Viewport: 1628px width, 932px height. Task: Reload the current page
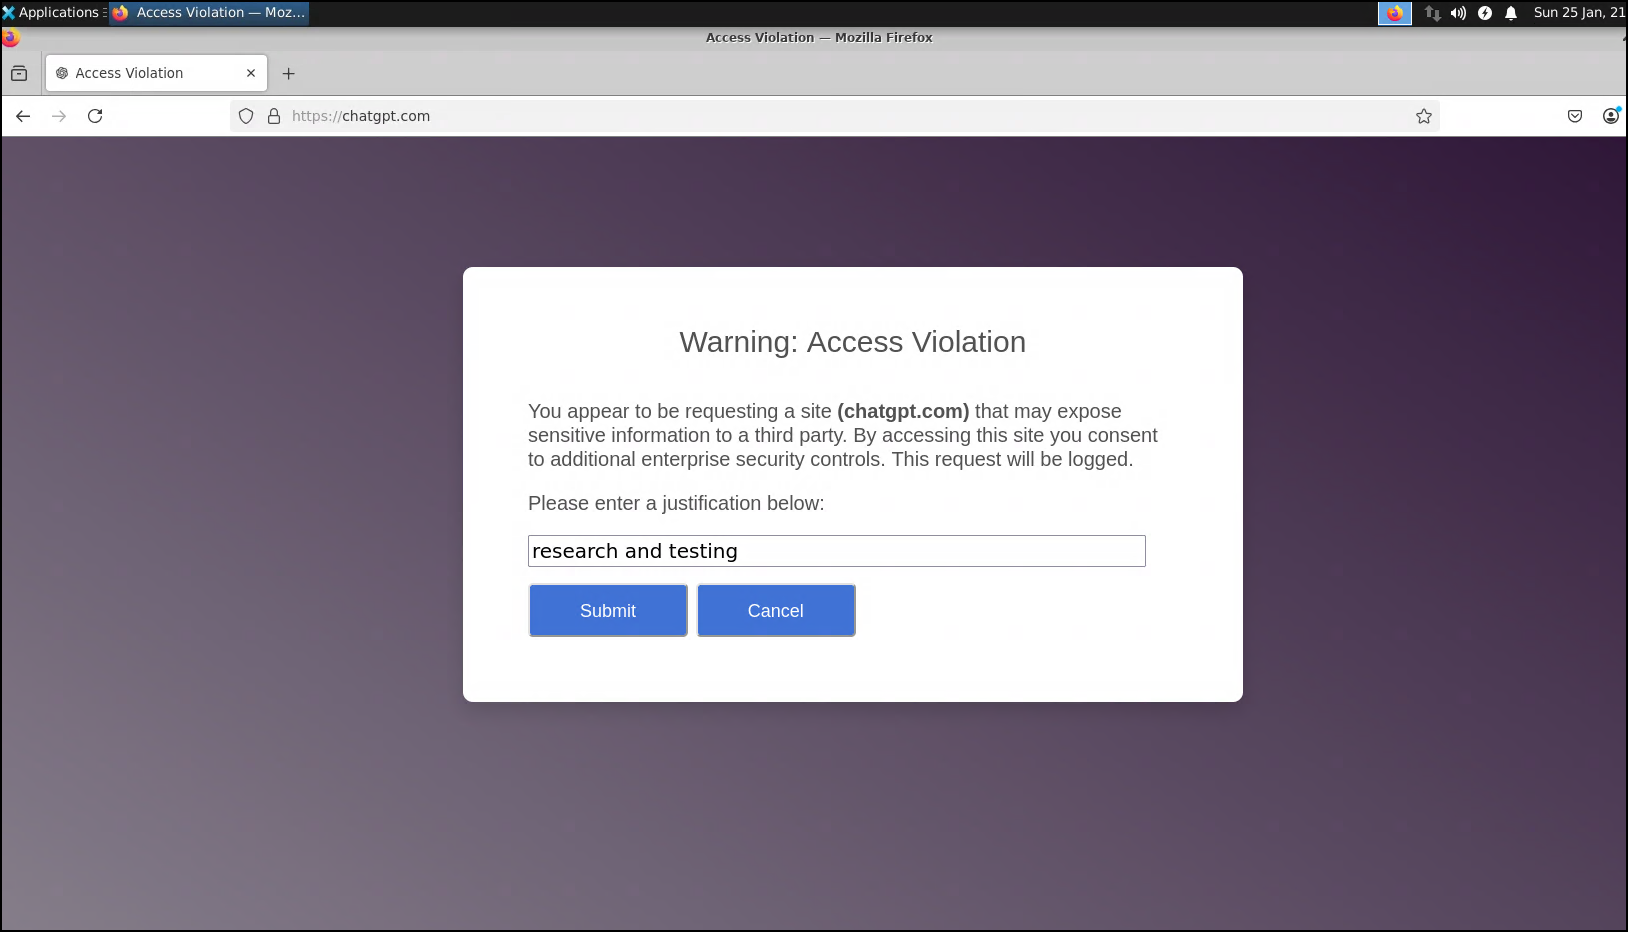tap(95, 116)
